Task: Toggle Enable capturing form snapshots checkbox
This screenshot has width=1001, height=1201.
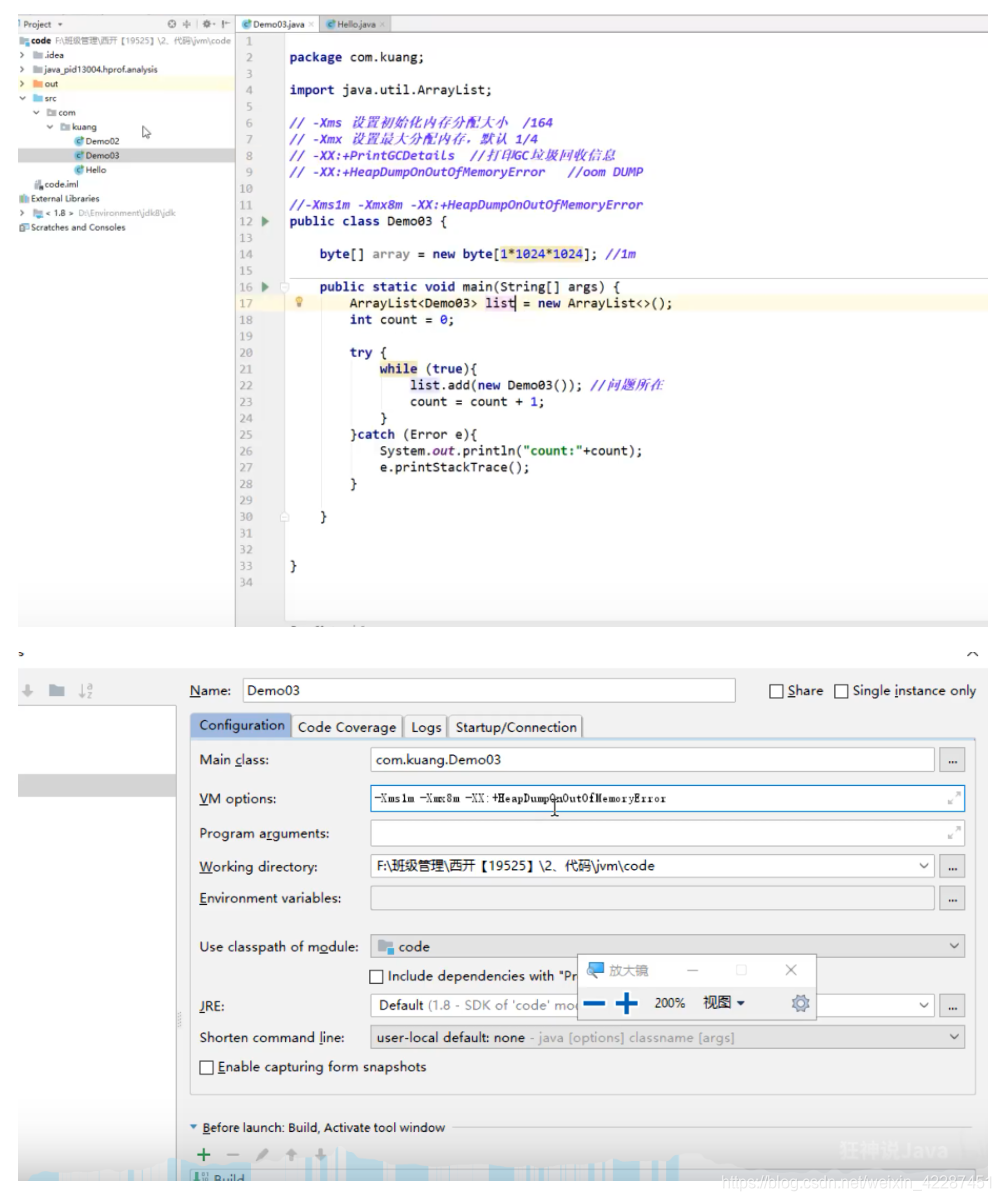Action: coord(207,1068)
